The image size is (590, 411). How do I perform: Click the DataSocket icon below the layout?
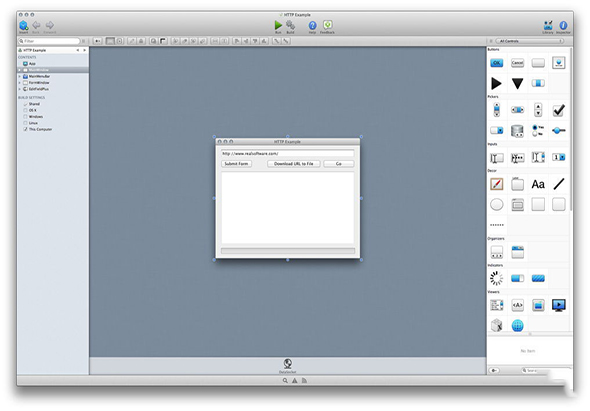pyautogui.click(x=287, y=364)
